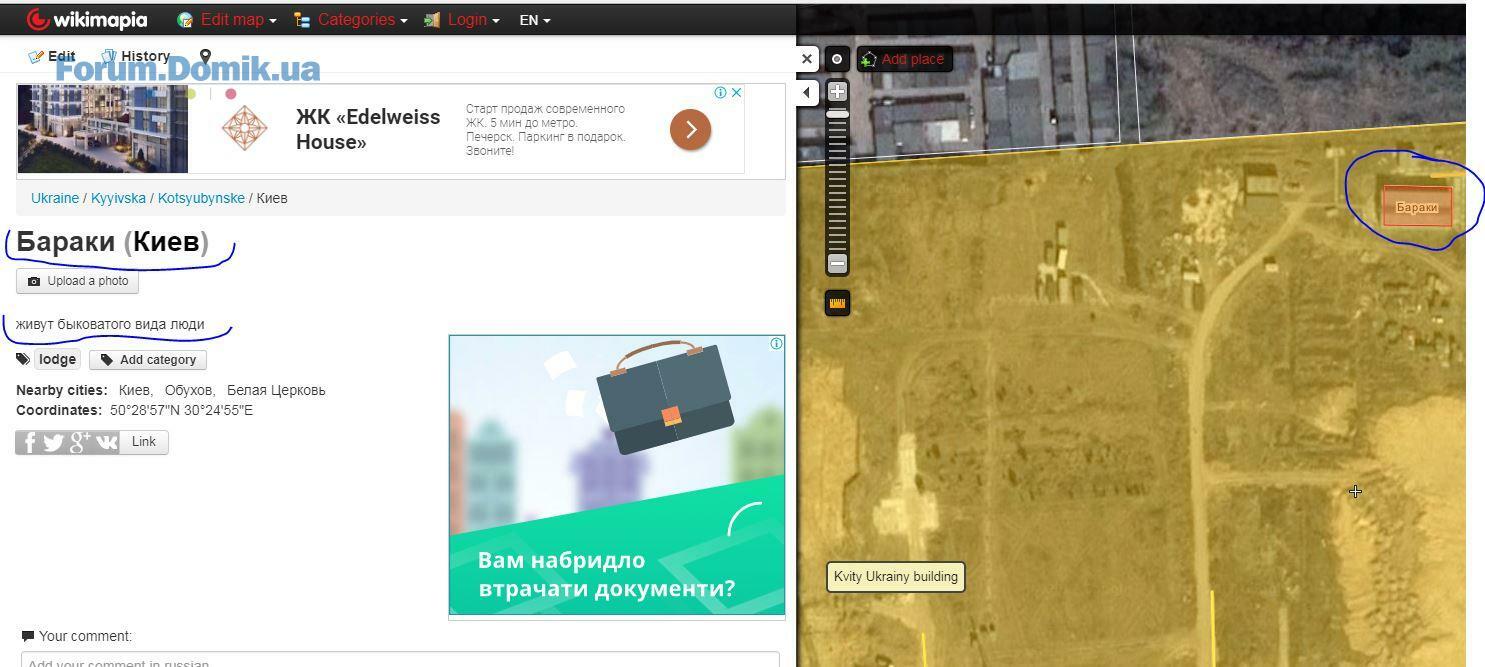Click the Бараки (Киев) page title
The height and width of the screenshot is (667, 1485).
point(112,242)
